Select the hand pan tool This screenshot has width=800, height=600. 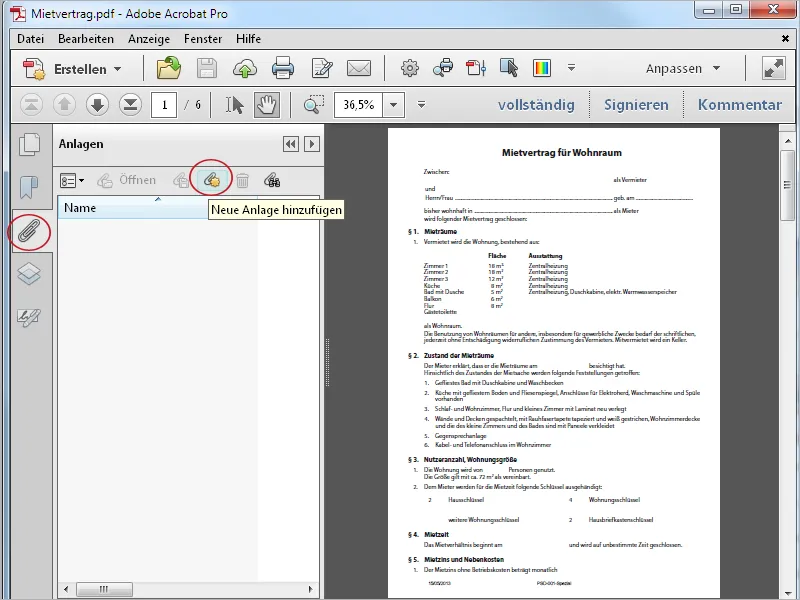(267, 105)
